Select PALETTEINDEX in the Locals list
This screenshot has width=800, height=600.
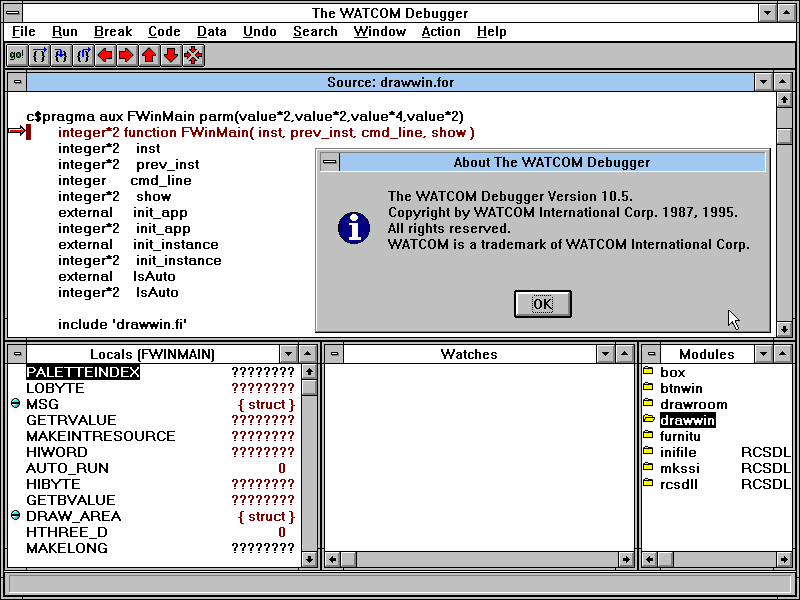83,372
